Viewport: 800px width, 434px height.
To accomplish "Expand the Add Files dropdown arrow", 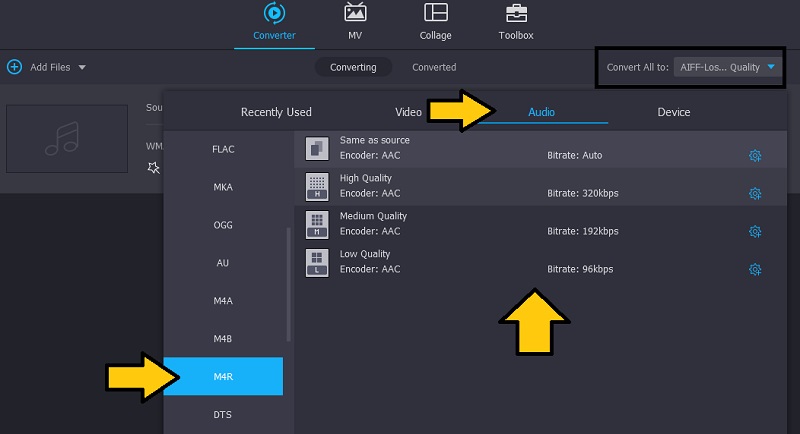I will pyautogui.click(x=82, y=67).
